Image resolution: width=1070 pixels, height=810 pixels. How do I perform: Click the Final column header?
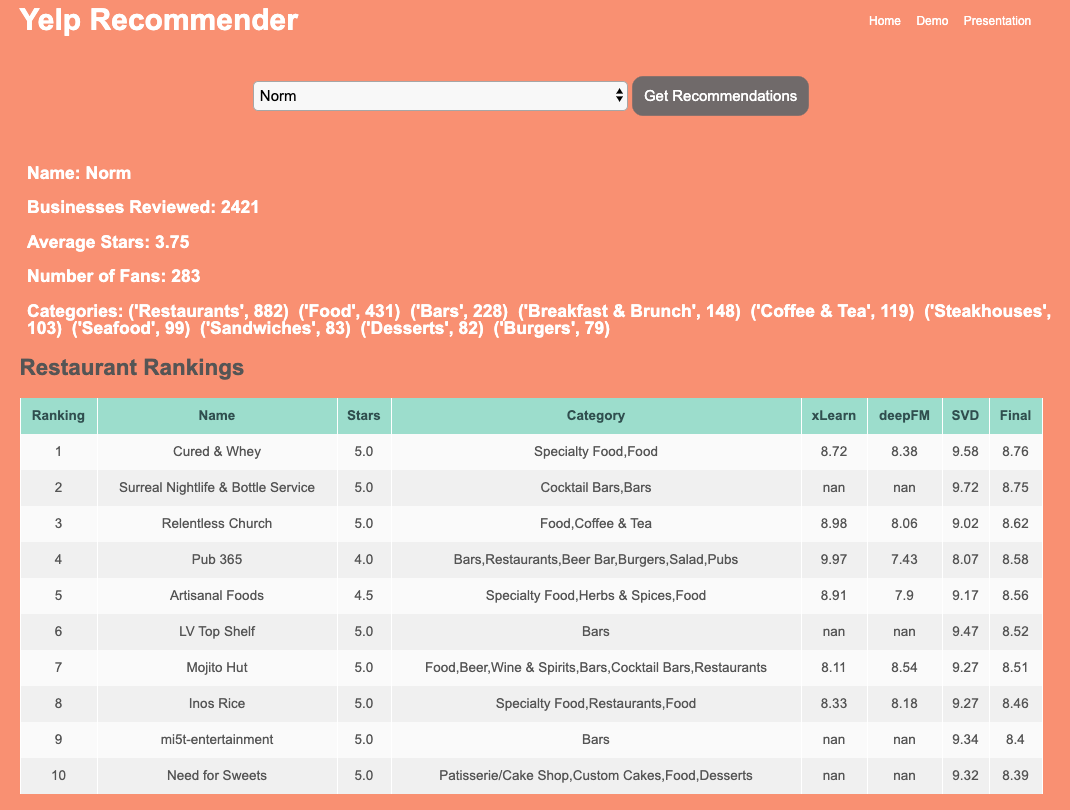point(1015,415)
